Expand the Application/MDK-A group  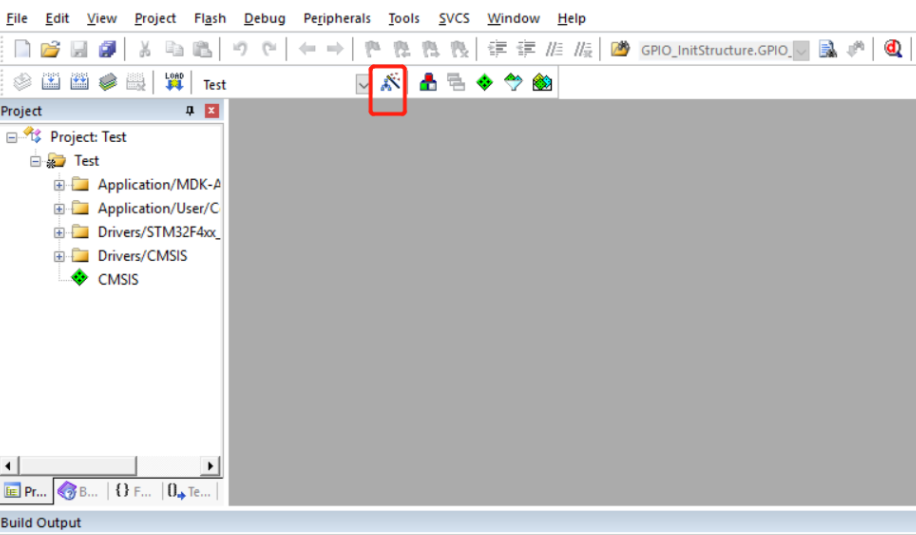tap(59, 185)
